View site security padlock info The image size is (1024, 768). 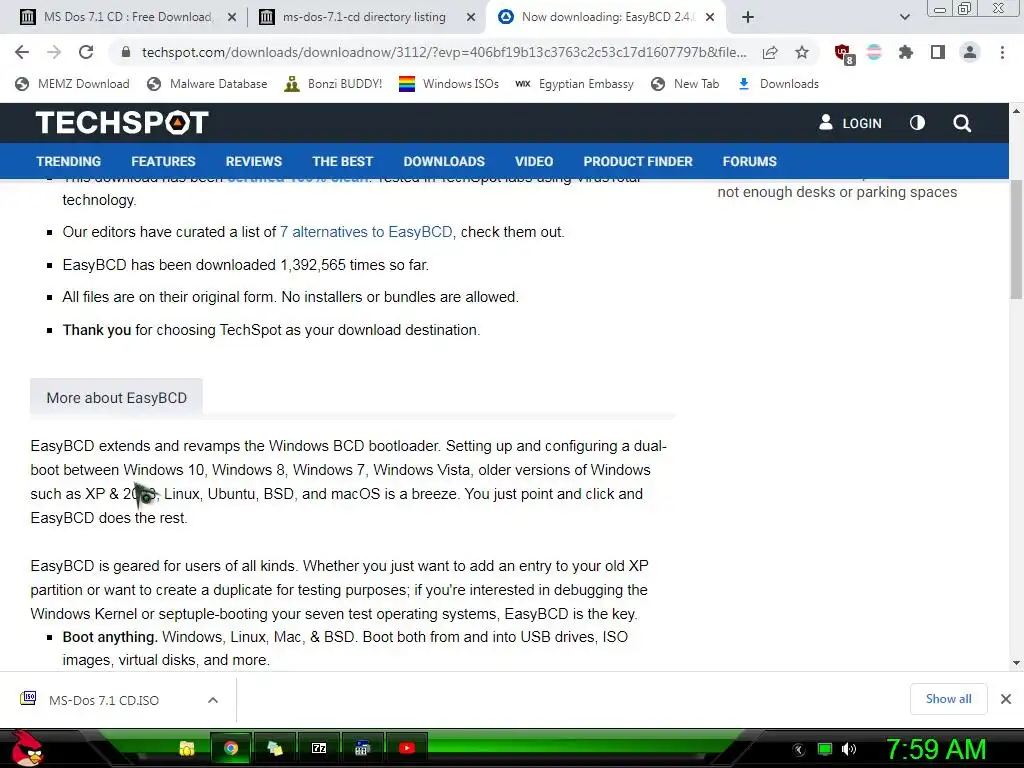click(127, 52)
